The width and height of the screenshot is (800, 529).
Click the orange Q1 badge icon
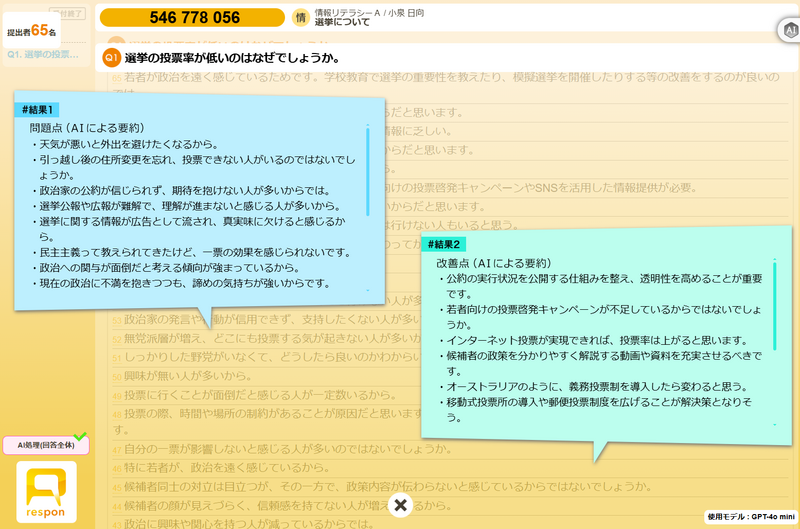point(112,58)
